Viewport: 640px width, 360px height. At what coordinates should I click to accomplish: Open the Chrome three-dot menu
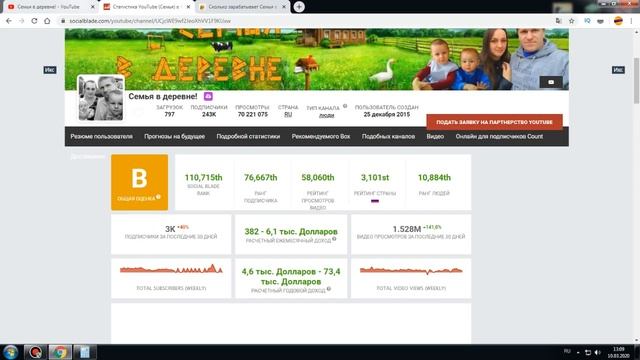coord(631,21)
